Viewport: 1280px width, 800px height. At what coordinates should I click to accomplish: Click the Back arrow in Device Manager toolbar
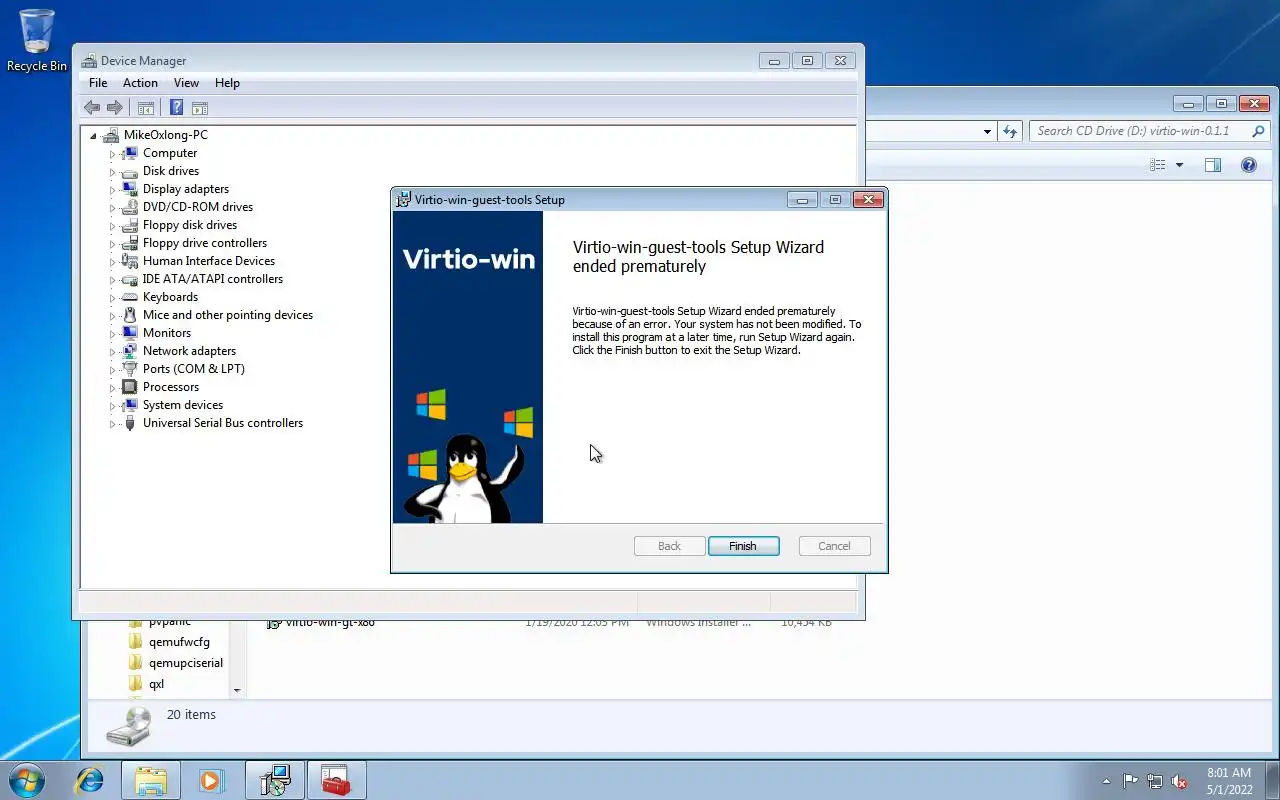pyautogui.click(x=92, y=108)
